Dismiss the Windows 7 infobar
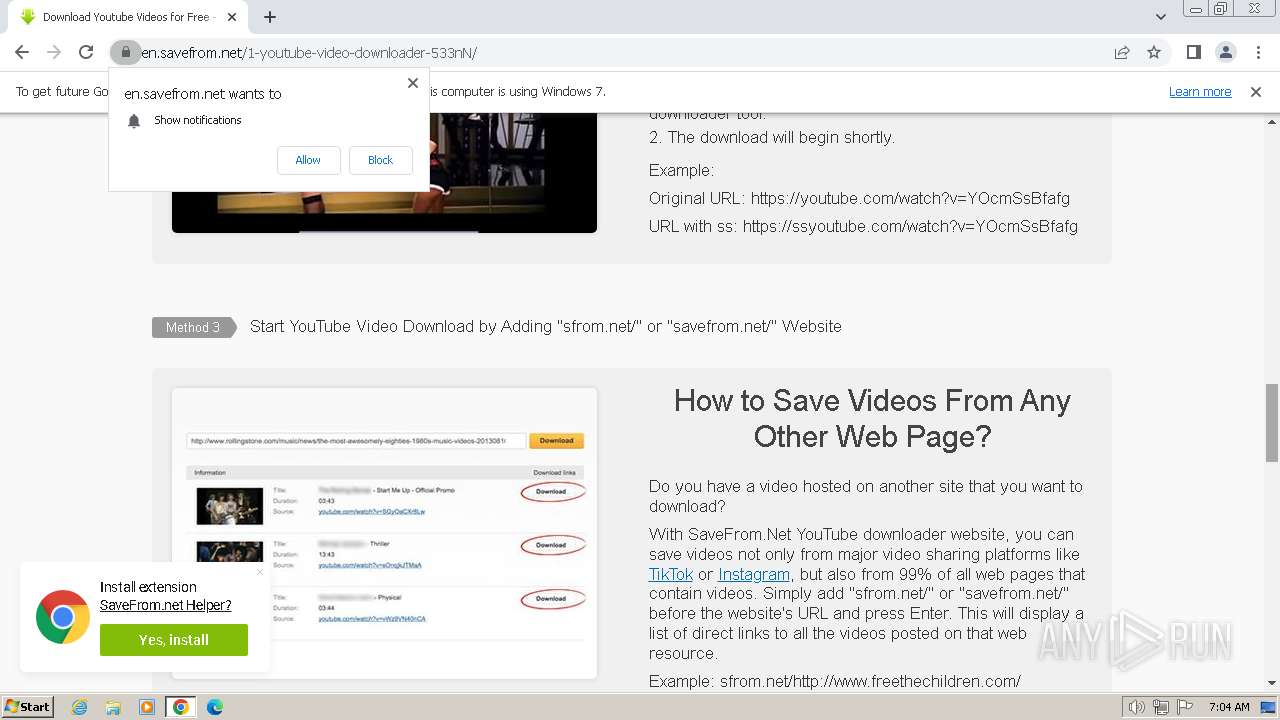This screenshot has height=720, width=1280. [1256, 91]
